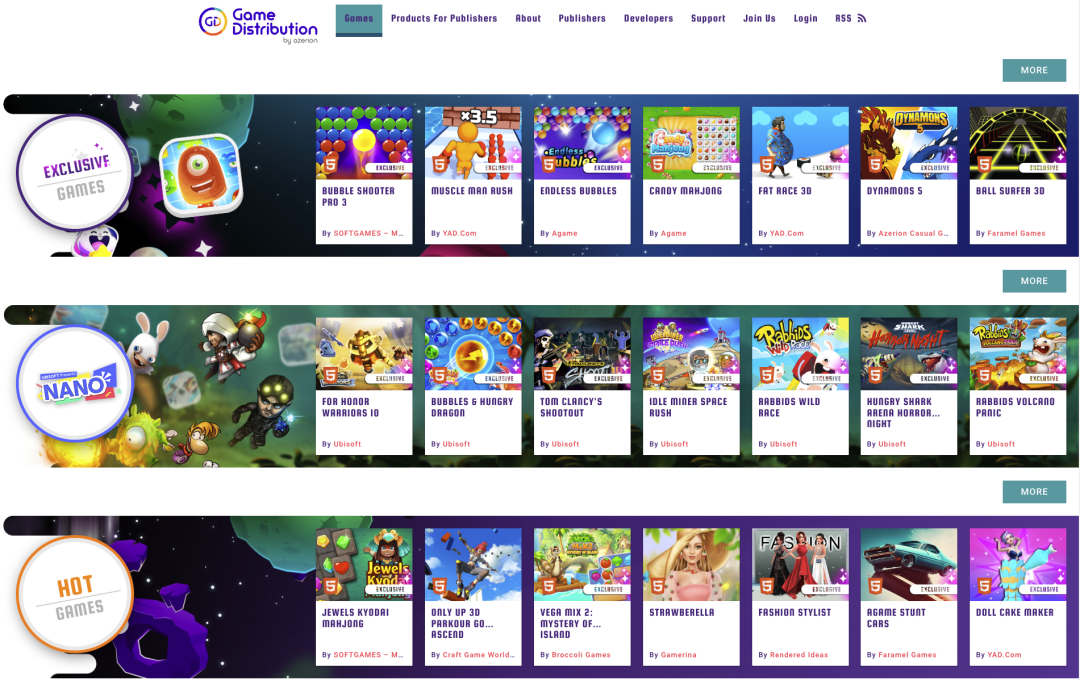Click MORE button above Exclusive Games
The height and width of the screenshot is (680, 1080).
click(1034, 70)
